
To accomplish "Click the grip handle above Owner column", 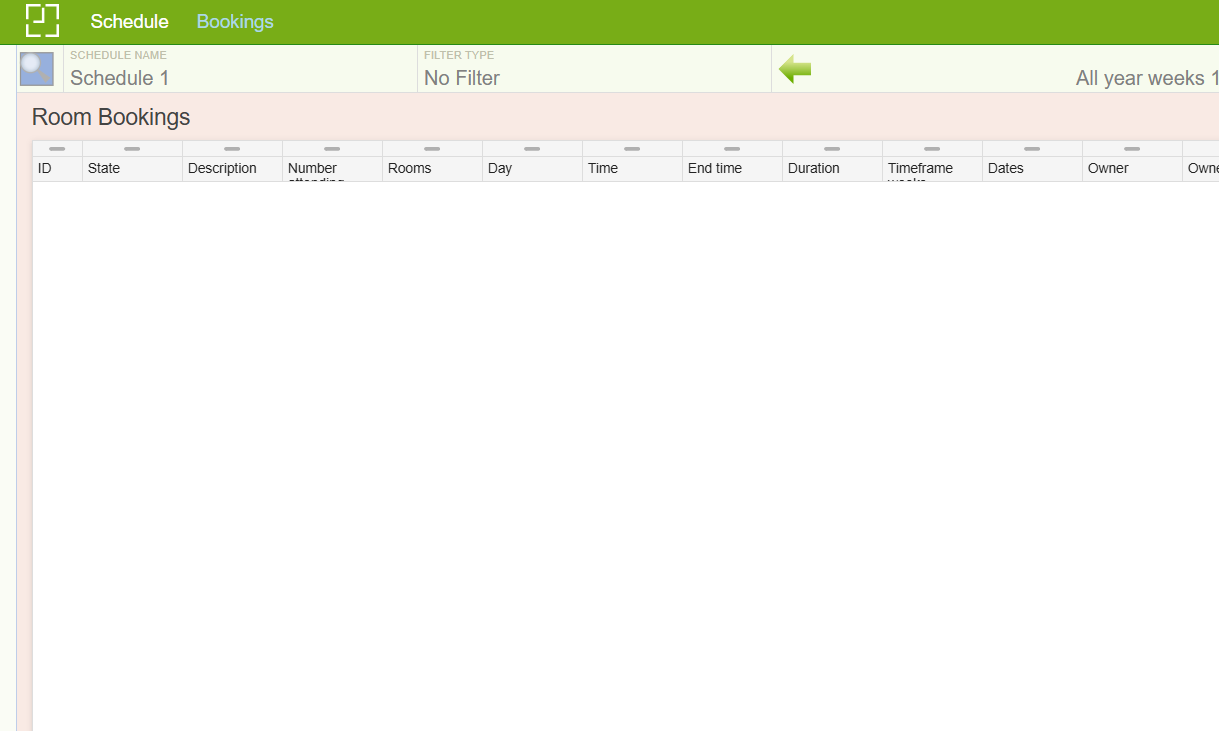I will 1132,149.
